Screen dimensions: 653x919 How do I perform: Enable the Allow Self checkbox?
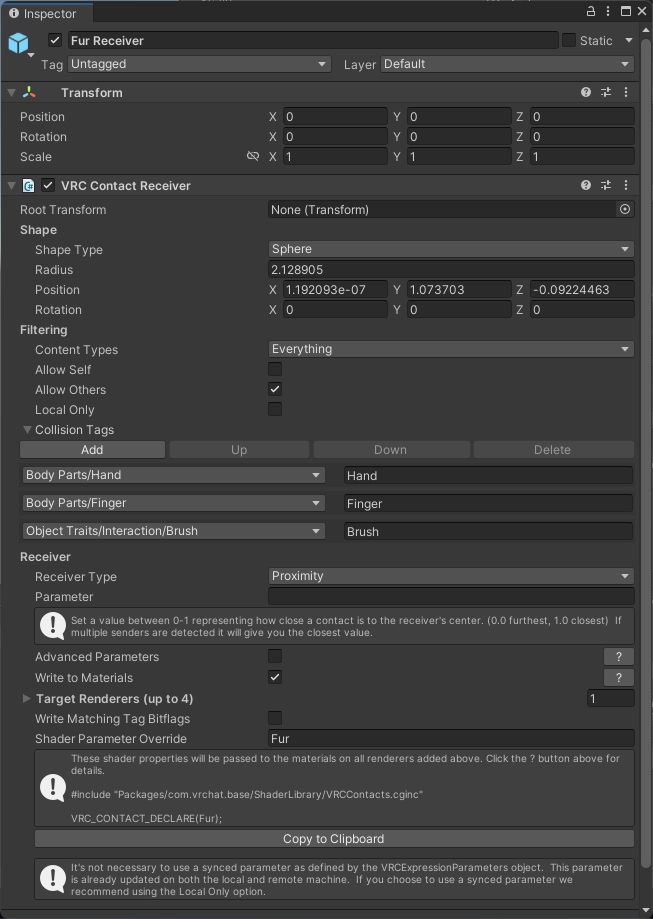(x=275, y=369)
